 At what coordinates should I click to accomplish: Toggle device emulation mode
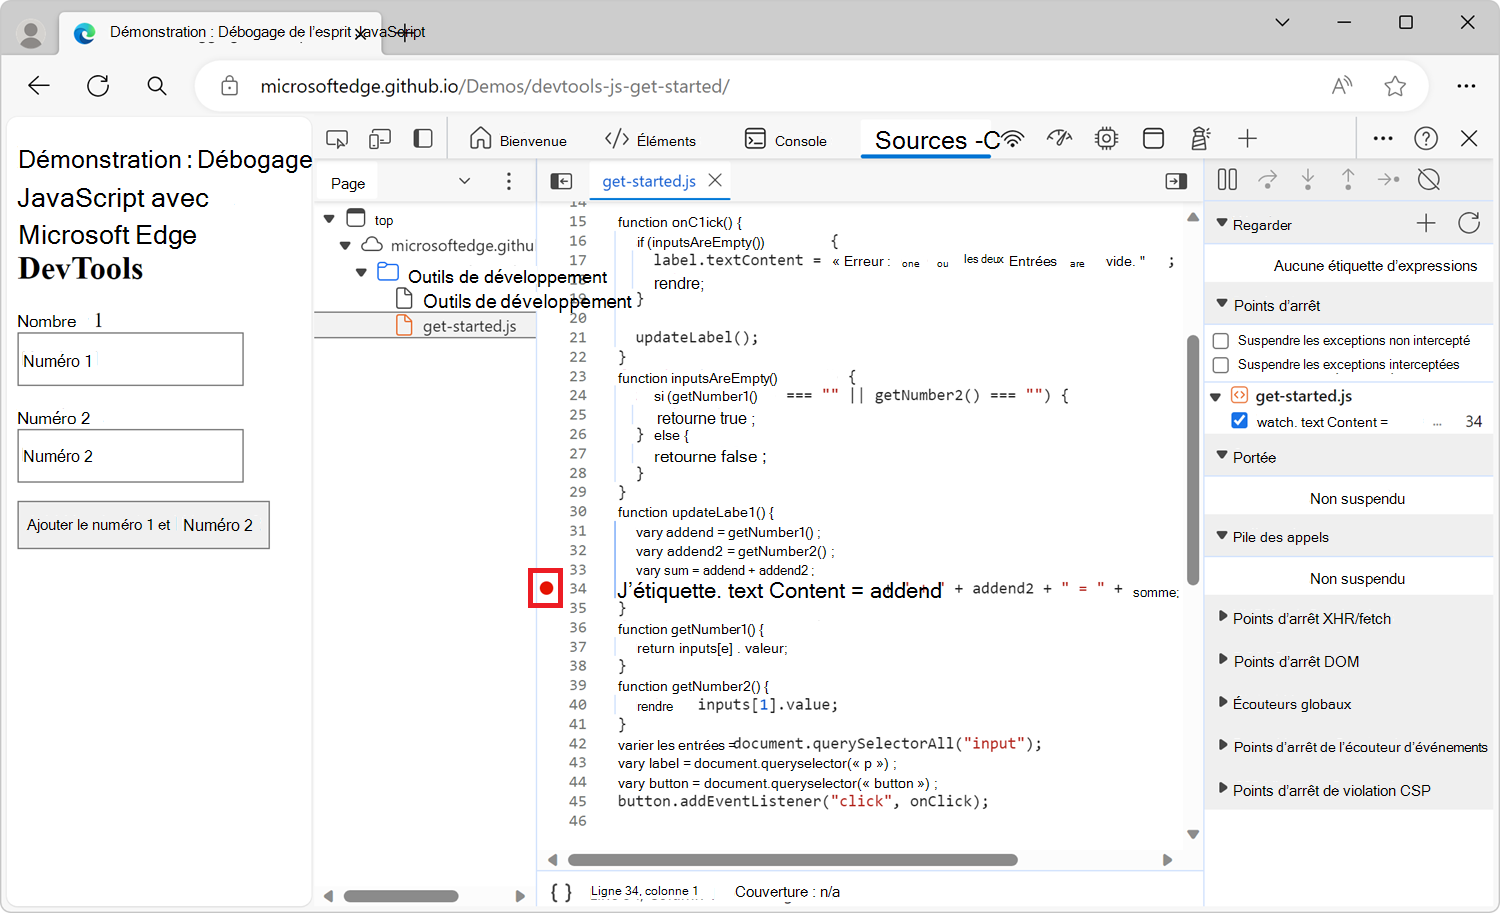pyautogui.click(x=379, y=138)
